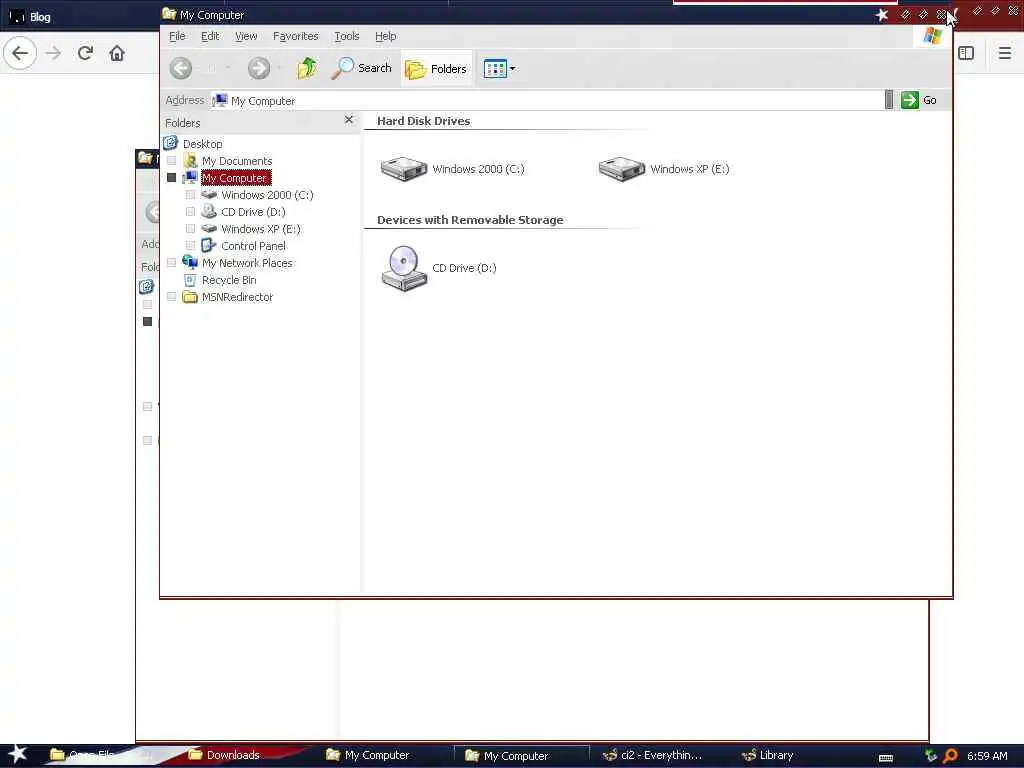Go to the browser Home page
Screen dimensions: 1024x768
coord(117,53)
